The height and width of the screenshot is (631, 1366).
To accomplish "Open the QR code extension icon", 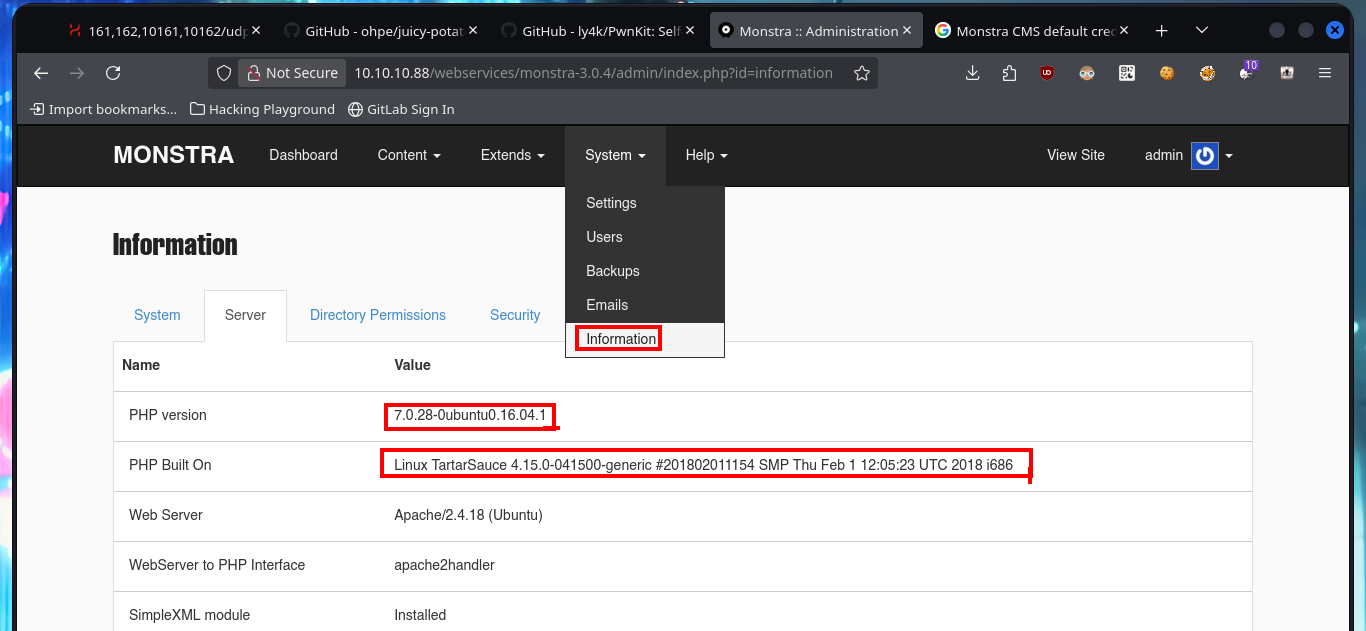I will coord(1127,73).
